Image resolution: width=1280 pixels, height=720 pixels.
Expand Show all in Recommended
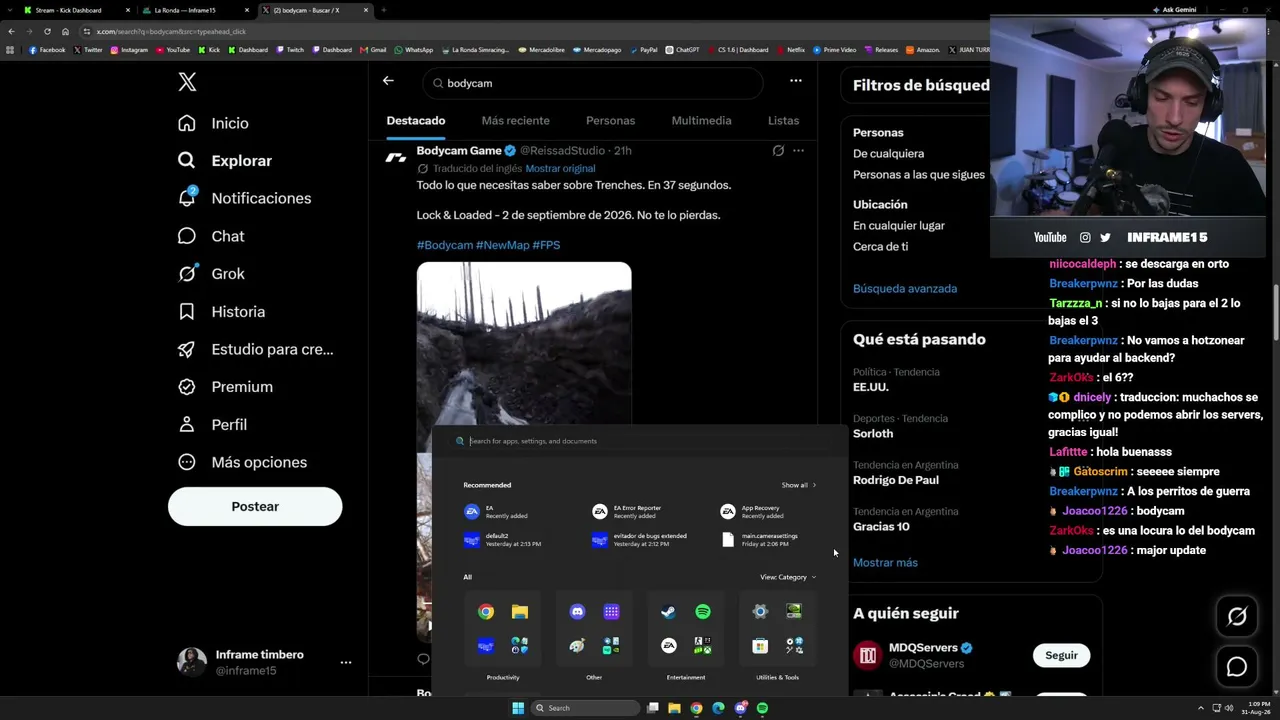tap(798, 485)
